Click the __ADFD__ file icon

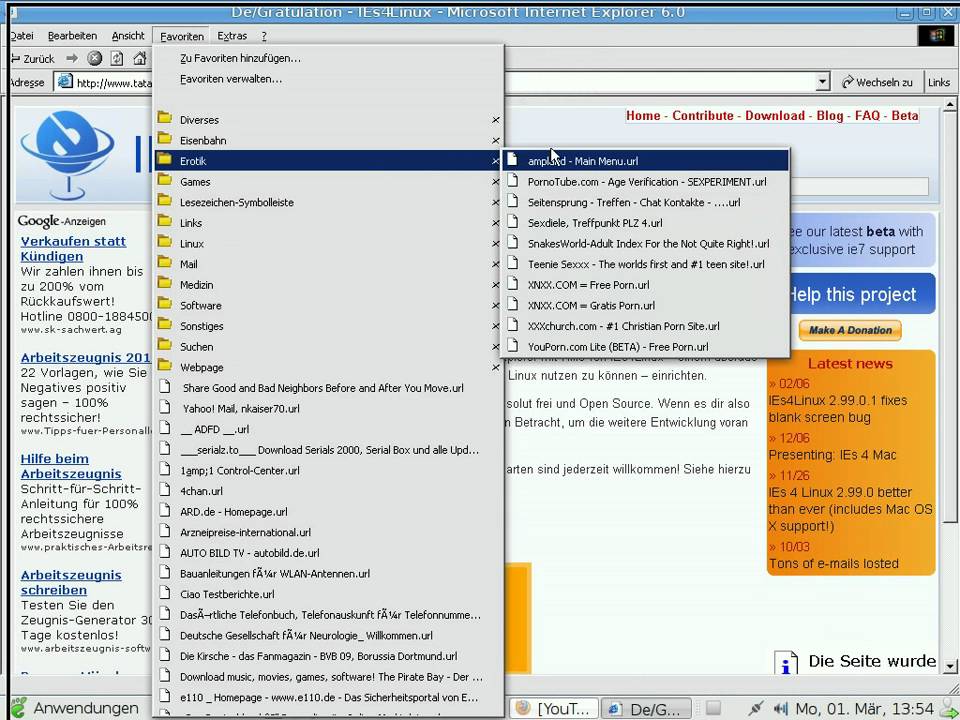click(x=165, y=427)
